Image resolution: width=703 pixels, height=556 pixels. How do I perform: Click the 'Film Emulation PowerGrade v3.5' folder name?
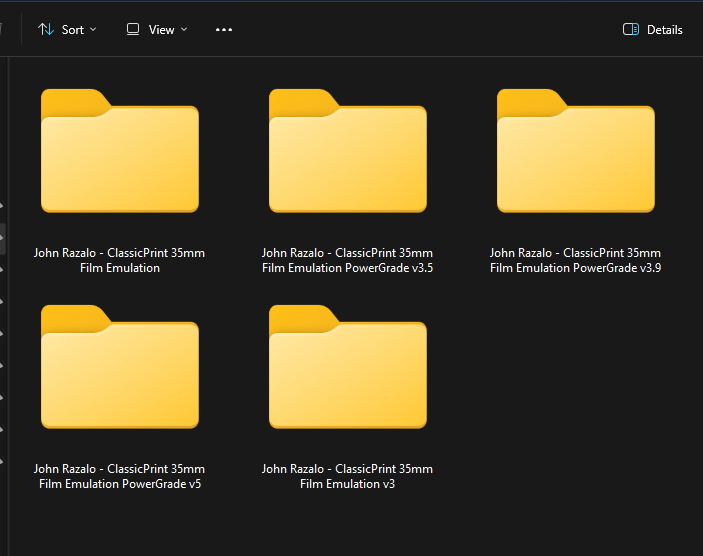click(x=347, y=268)
